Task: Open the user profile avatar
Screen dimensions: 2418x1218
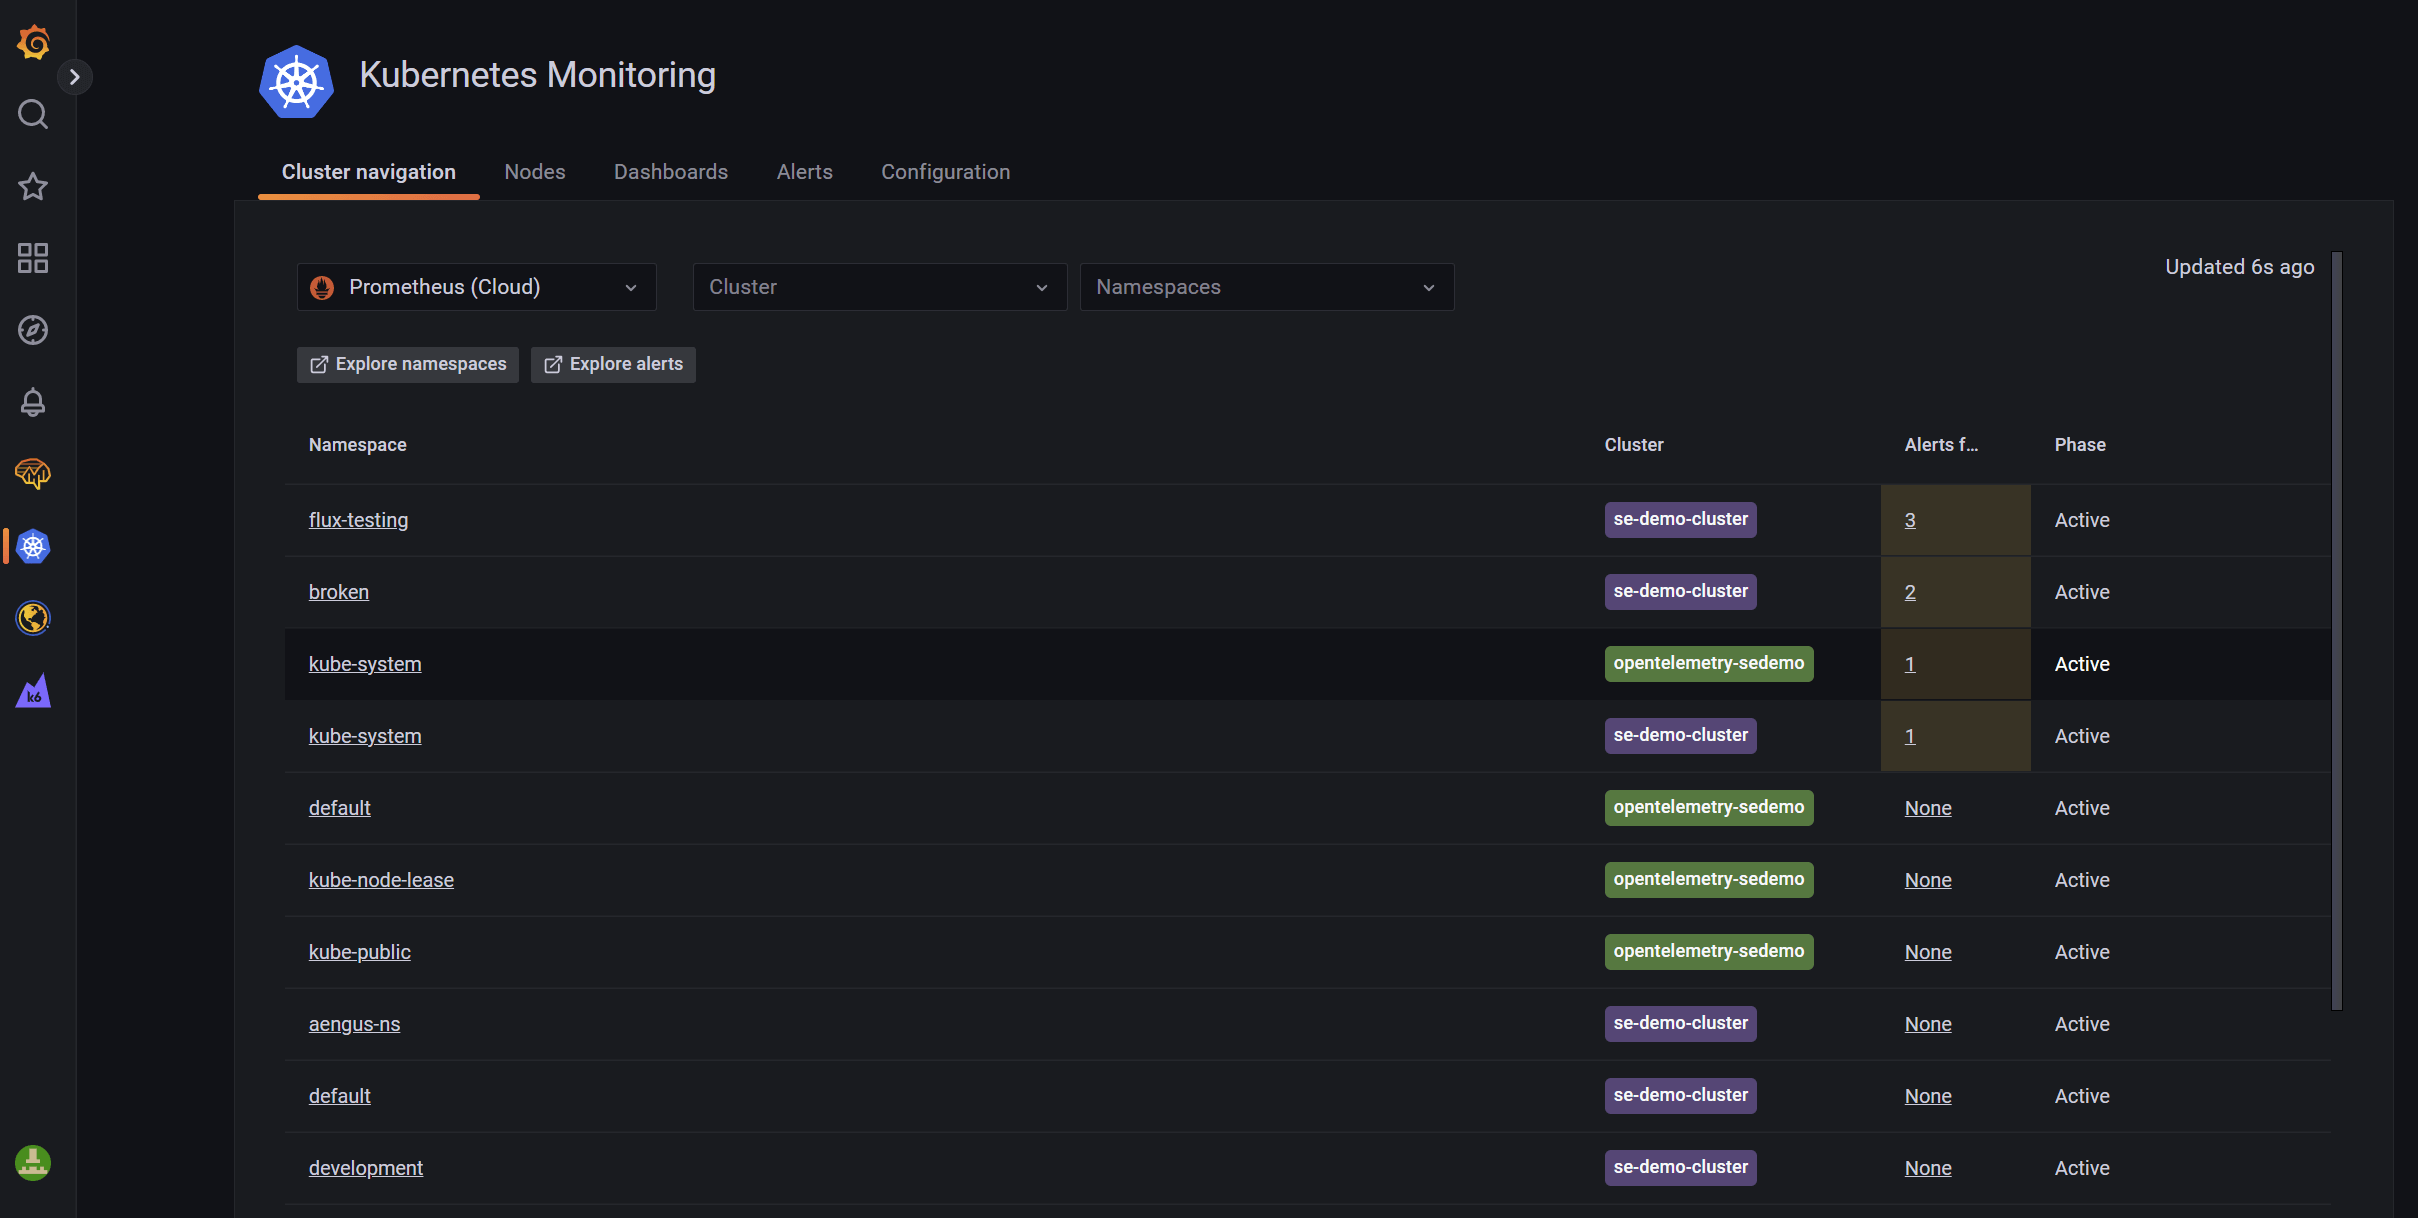Action: [33, 1163]
